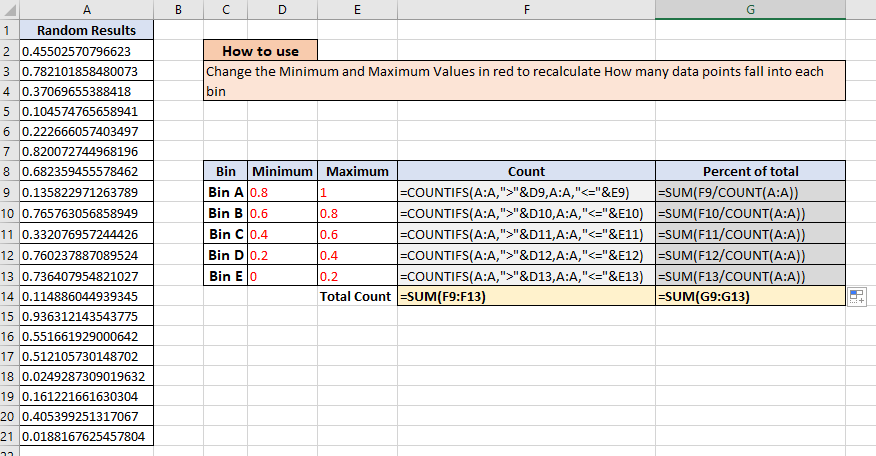Click cell with 0.37069655388418
Viewport: 876px width, 456px height.
pyautogui.click(x=87, y=91)
